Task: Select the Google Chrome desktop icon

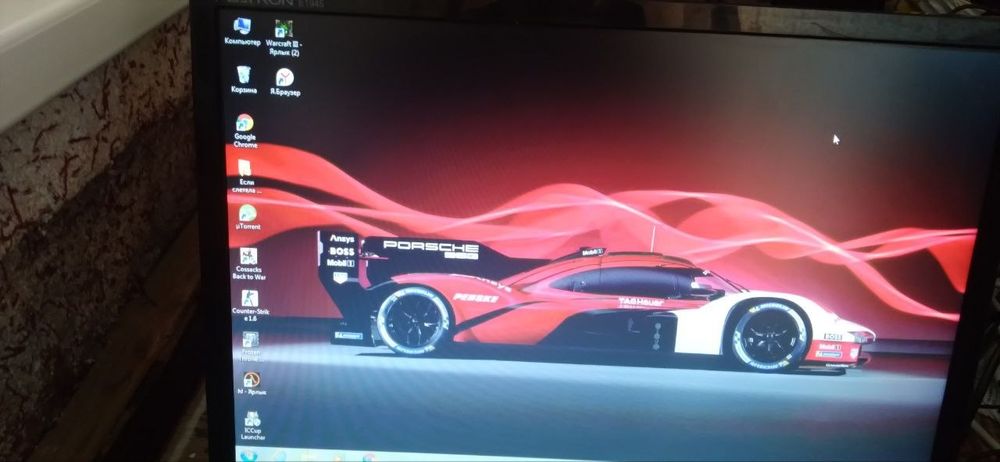Action: (245, 131)
